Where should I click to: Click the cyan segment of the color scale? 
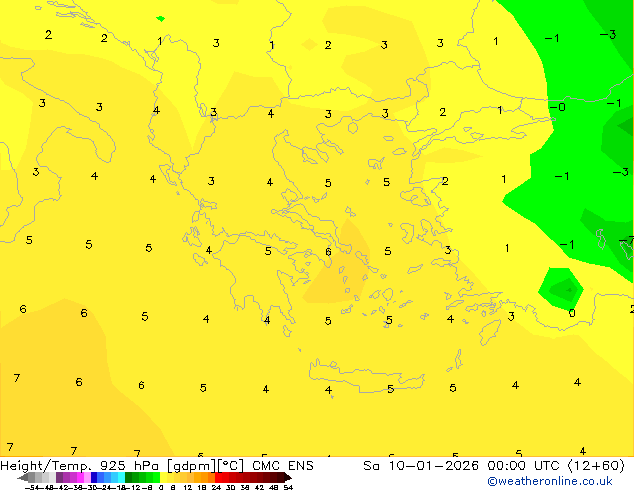(116, 478)
